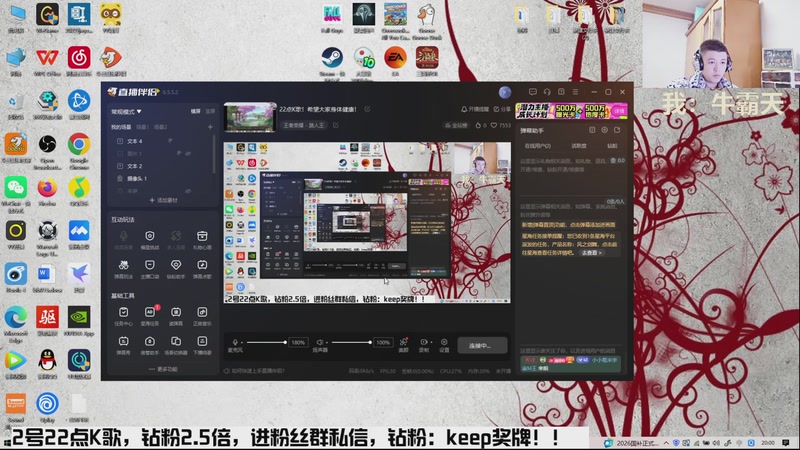Image resolution: width=800 pixels, height=450 pixels.
Task: Edit the stream title with pencil icon
Action: point(367,109)
